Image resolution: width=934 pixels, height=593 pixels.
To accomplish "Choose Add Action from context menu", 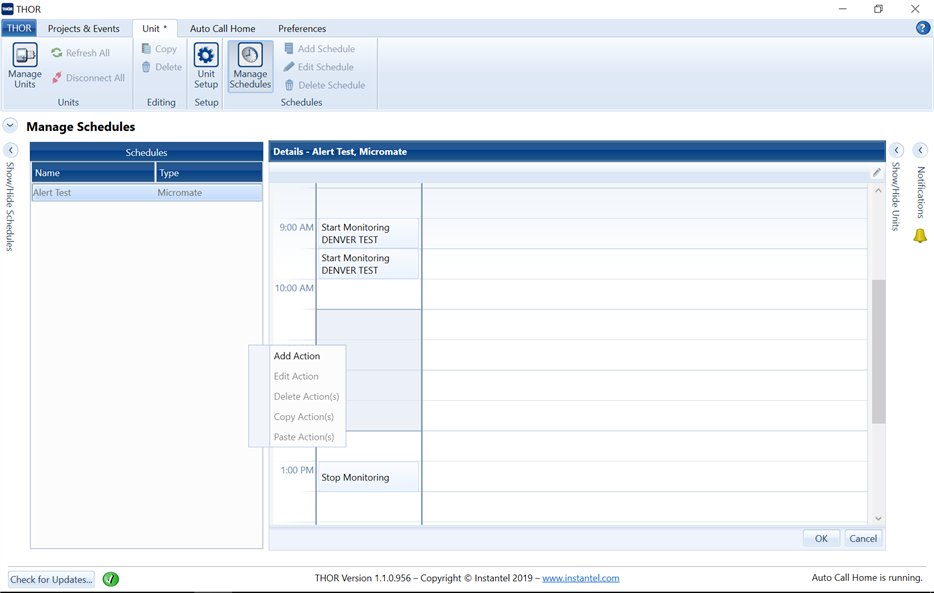I will (x=297, y=356).
